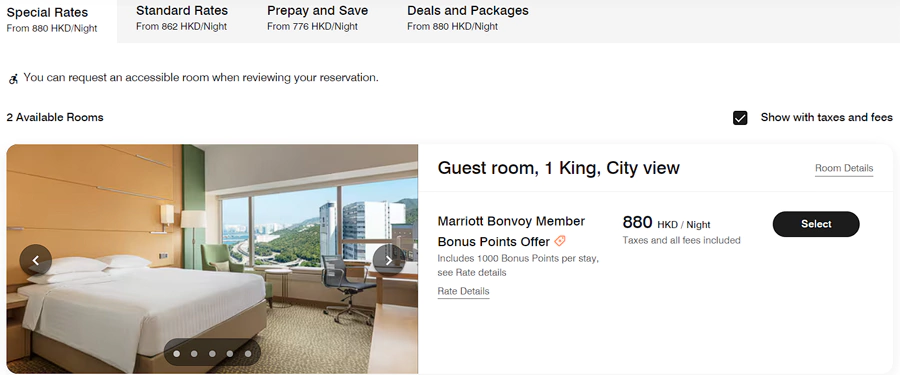
Task: Open the Prepay and Save tab
Action: pos(317,18)
